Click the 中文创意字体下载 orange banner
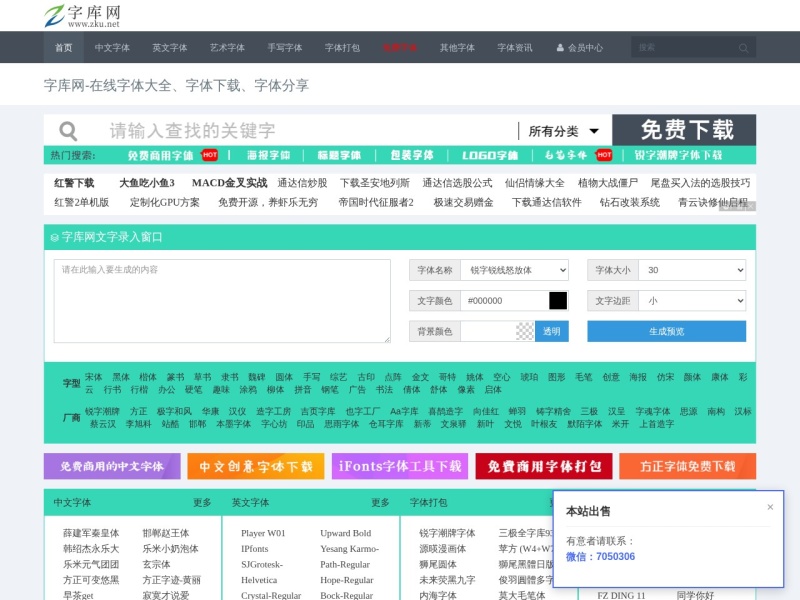 tap(256, 466)
